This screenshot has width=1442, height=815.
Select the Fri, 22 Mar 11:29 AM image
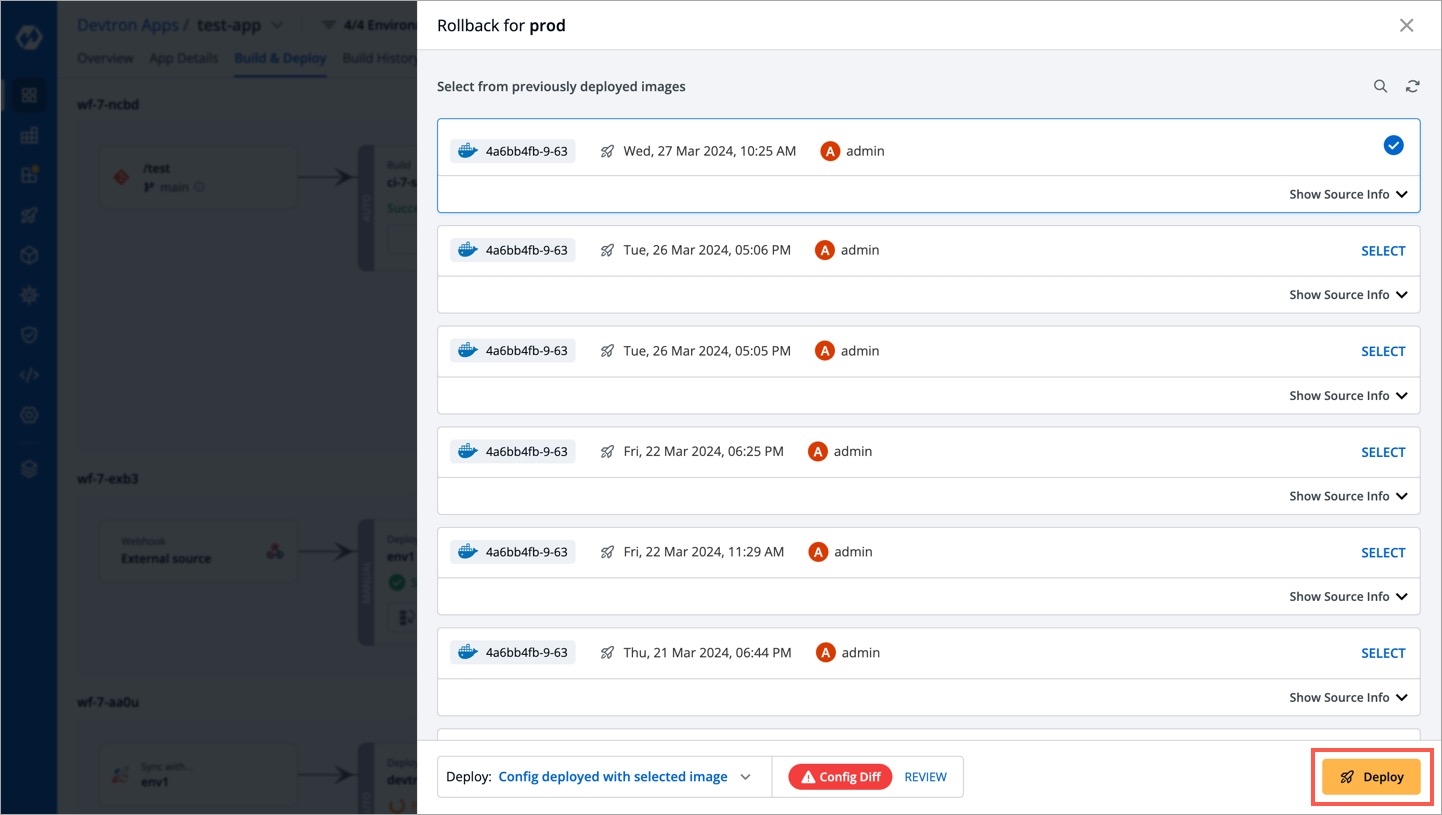(1383, 552)
